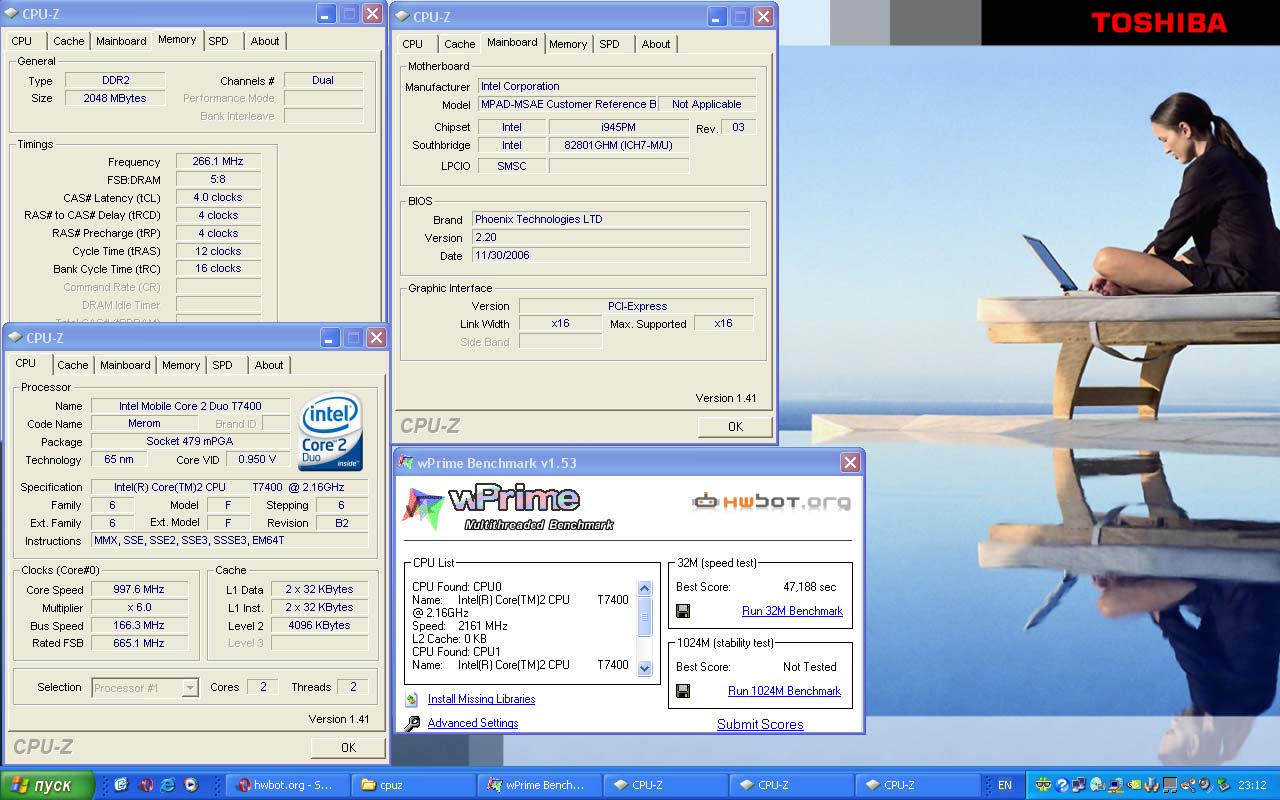Viewport: 1280px width, 800px height.
Task: Click the disc media tray icon
Action: pyautogui.click(x=1097, y=785)
